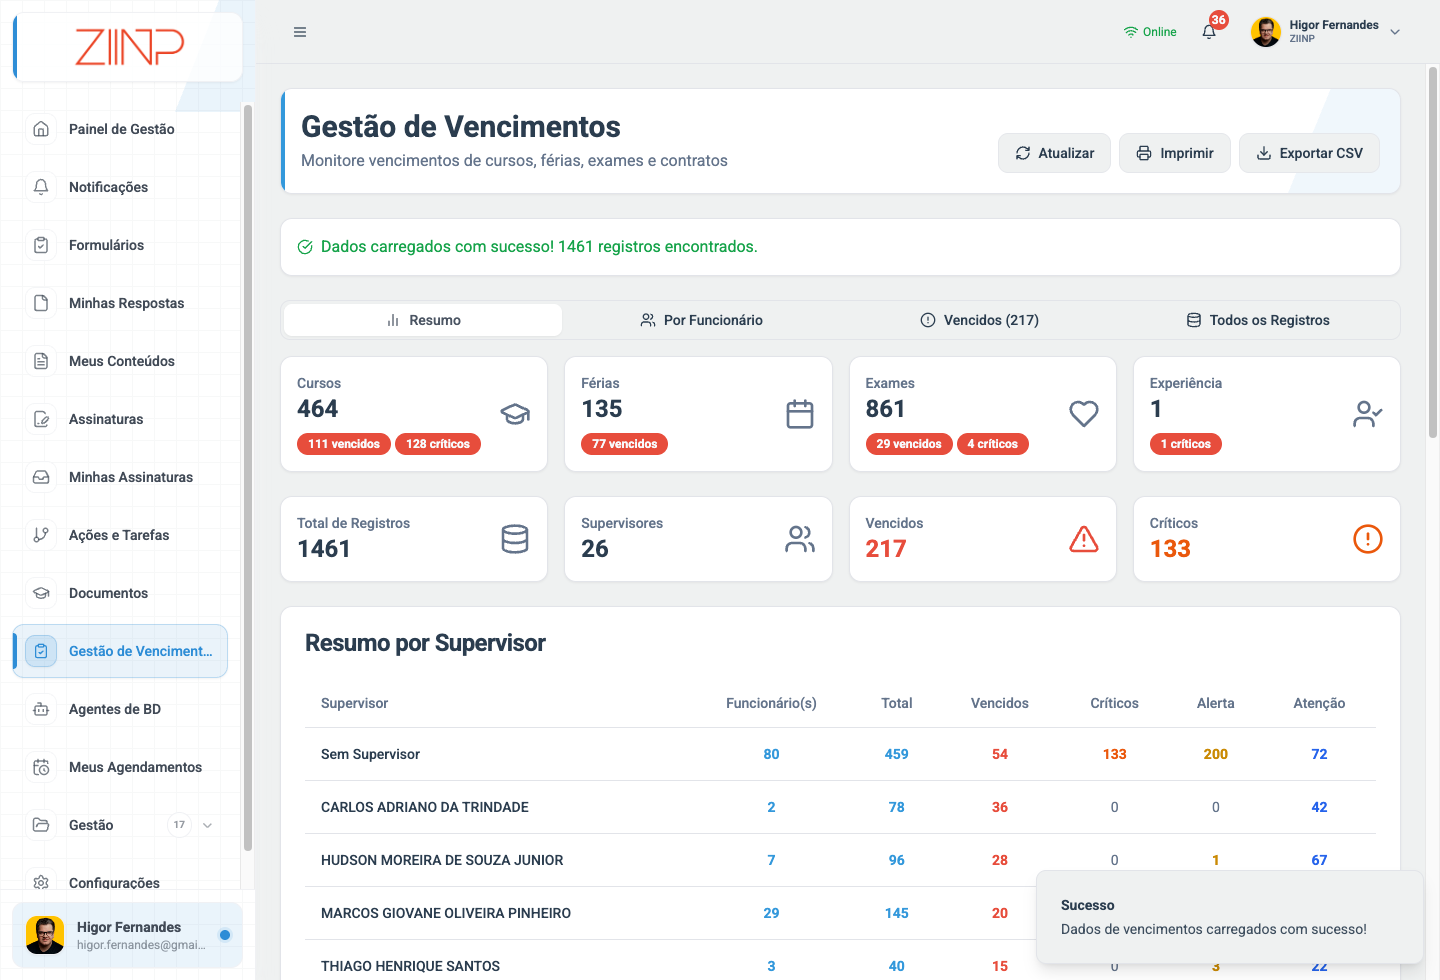Click the Meus Agendamentos calendar-clock icon

tap(41, 767)
